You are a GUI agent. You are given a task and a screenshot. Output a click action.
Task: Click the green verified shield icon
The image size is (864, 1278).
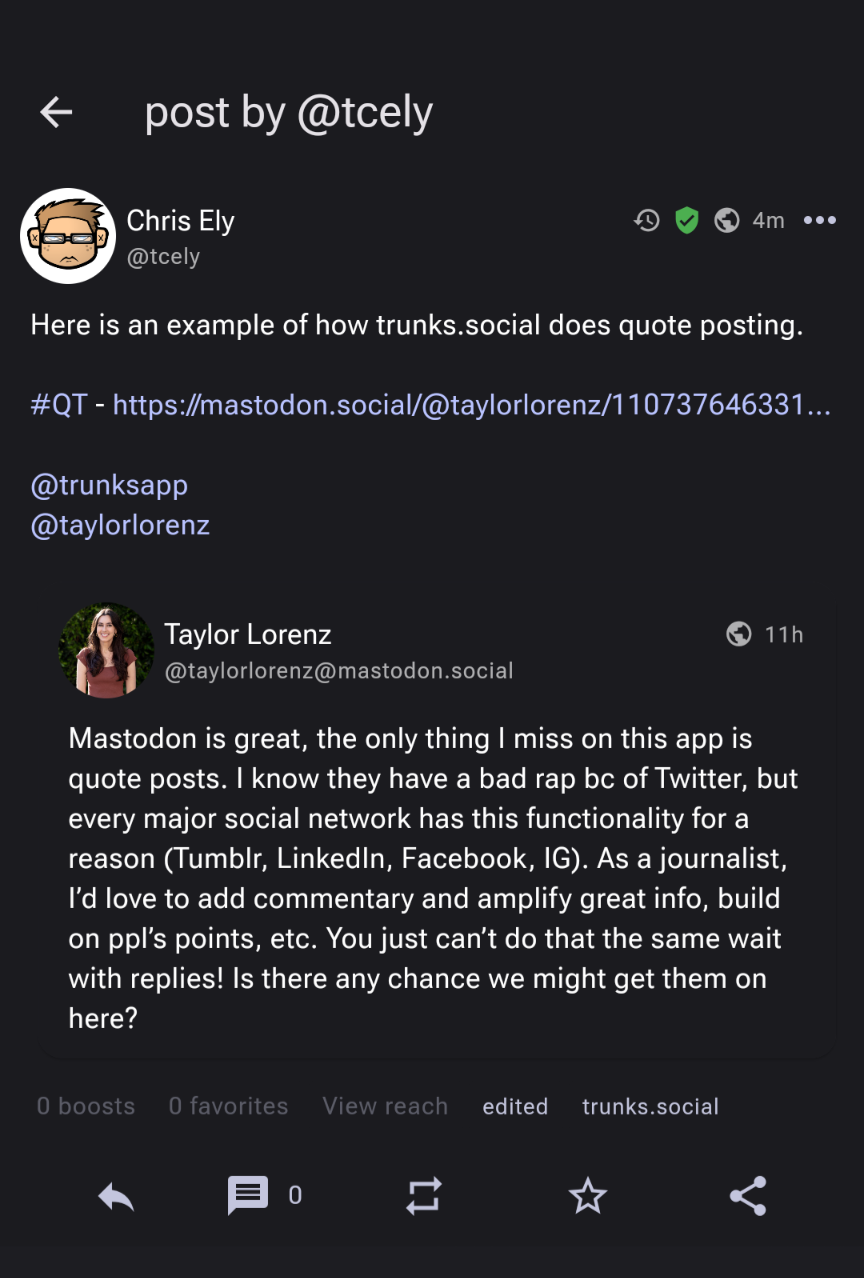686,220
